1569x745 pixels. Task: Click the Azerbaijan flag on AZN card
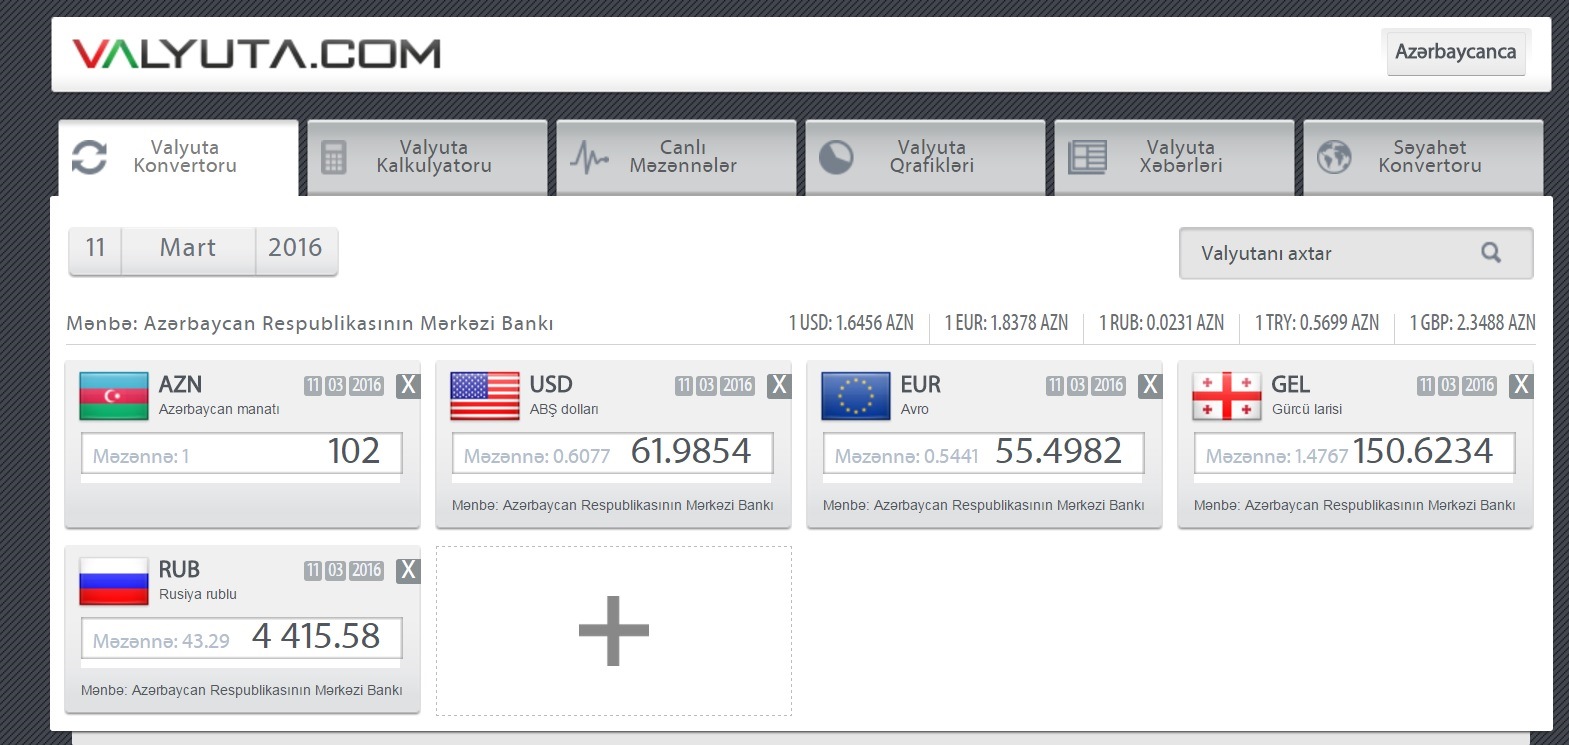tap(114, 396)
